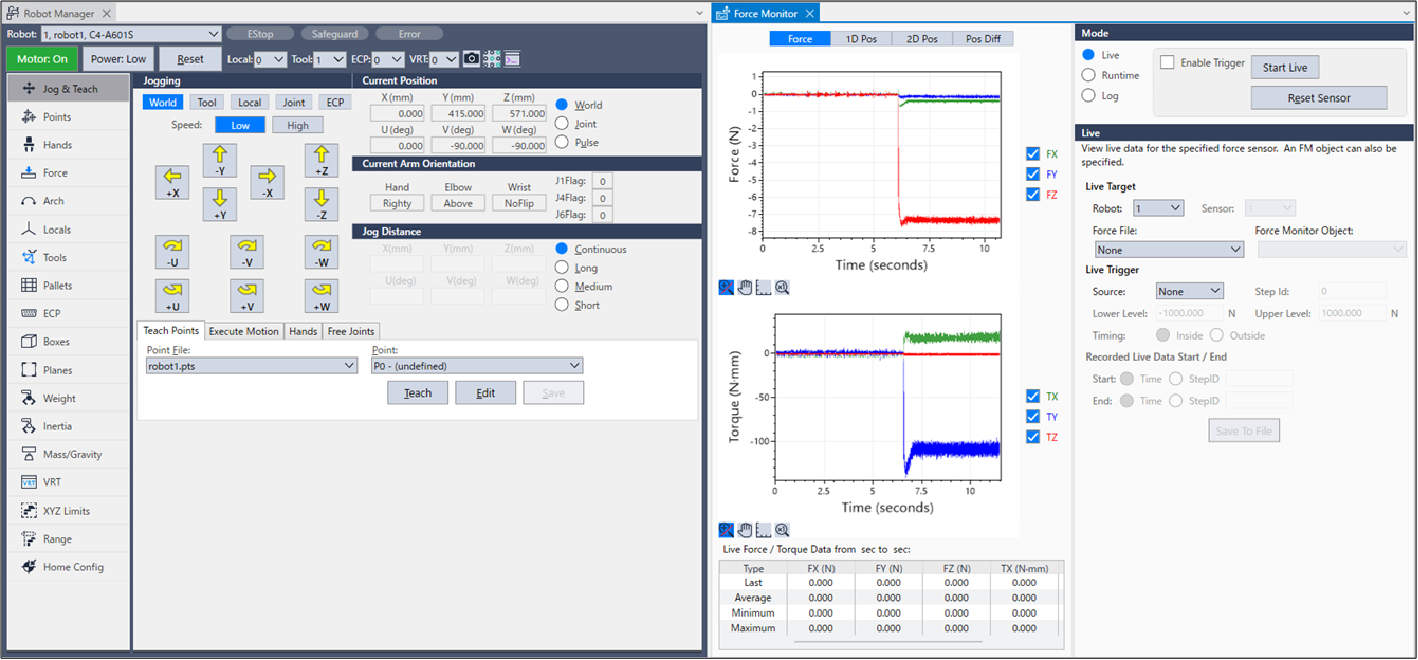Click the Y (mm) position field

pyautogui.click(x=458, y=114)
